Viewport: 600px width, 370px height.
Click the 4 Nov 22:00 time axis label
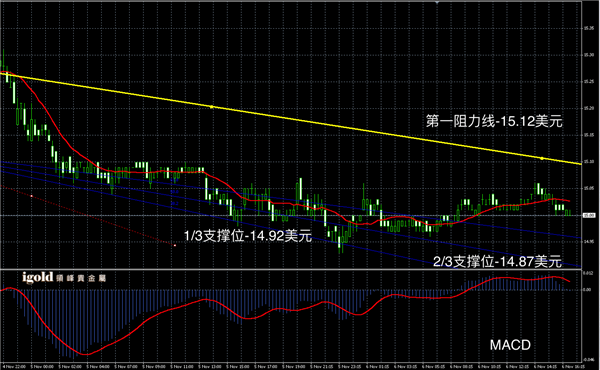[x=13, y=367]
